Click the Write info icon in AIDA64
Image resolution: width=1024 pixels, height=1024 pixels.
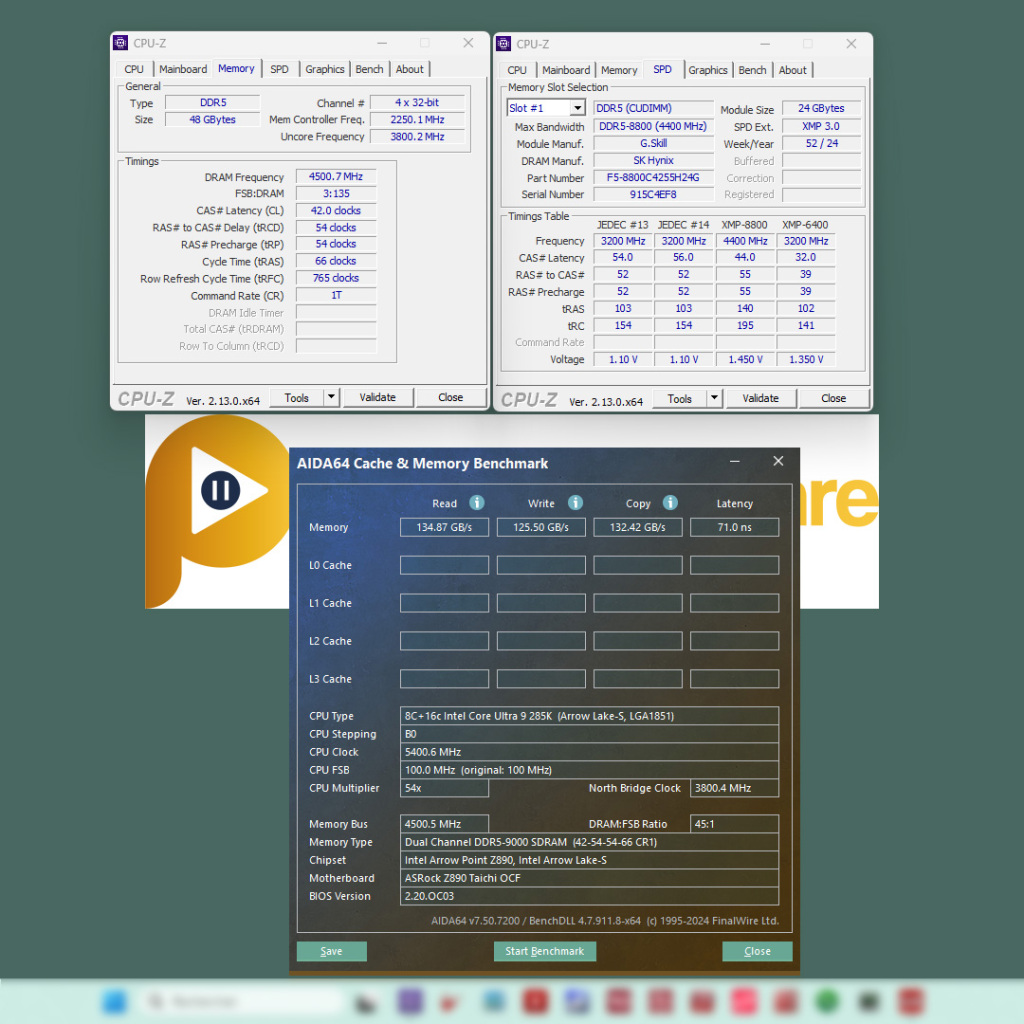(x=575, y=502)
